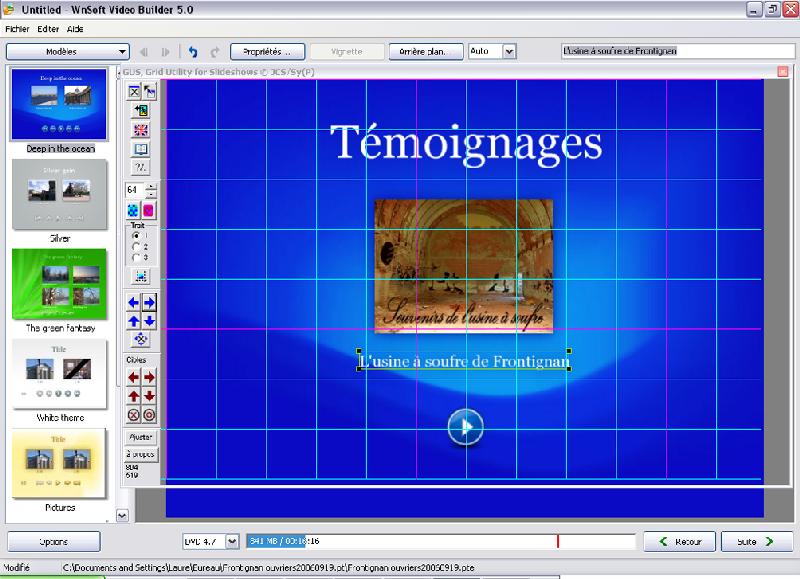The image size is (800, 579).
Task: Click the arrow-window icon in GUS toolbar
Action: [x=149, y=92]
